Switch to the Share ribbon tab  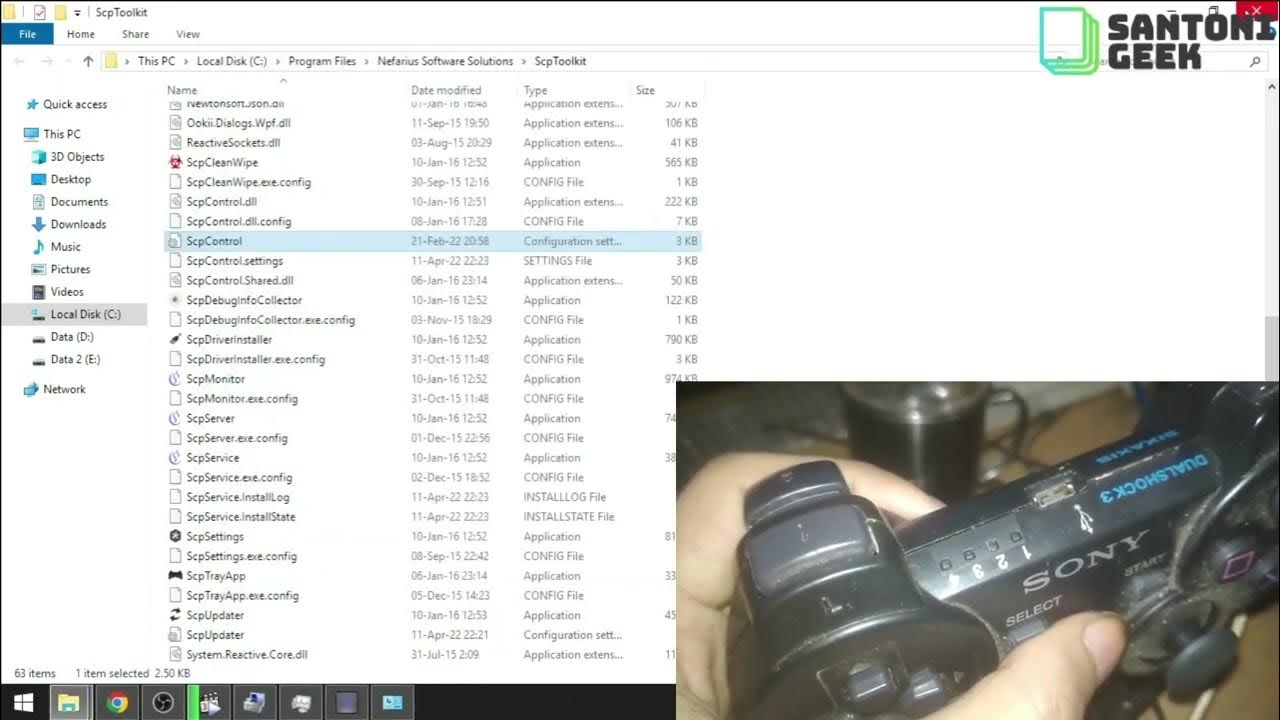click(135, 34)
